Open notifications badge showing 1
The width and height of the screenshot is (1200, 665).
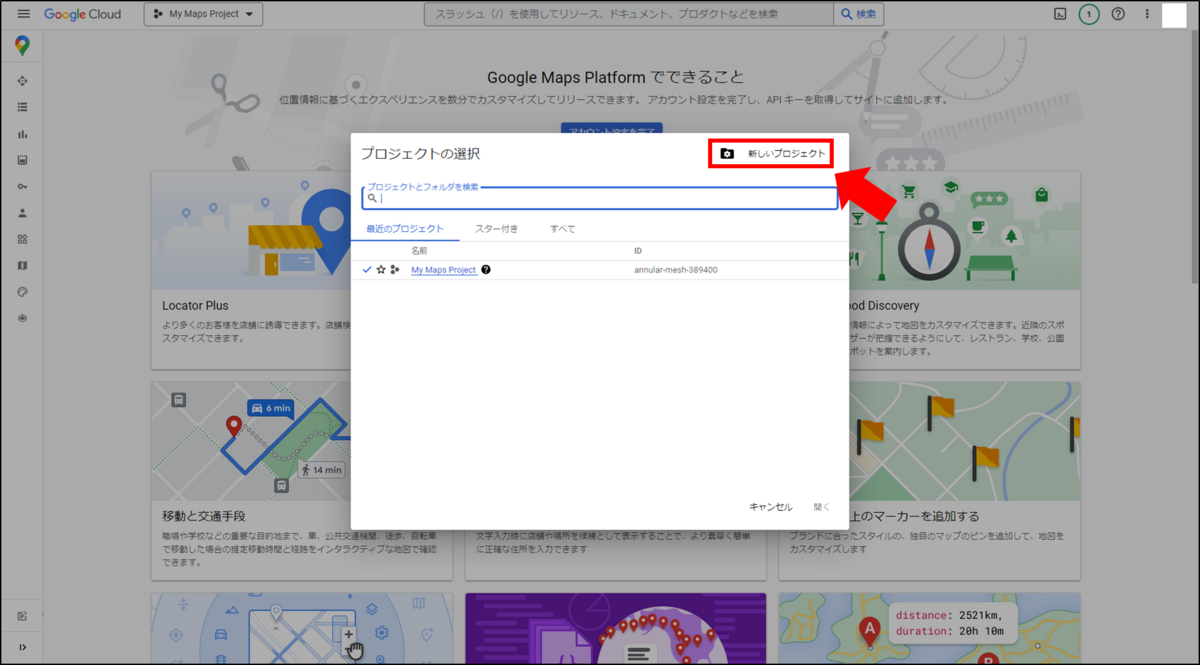[1089, 14]
